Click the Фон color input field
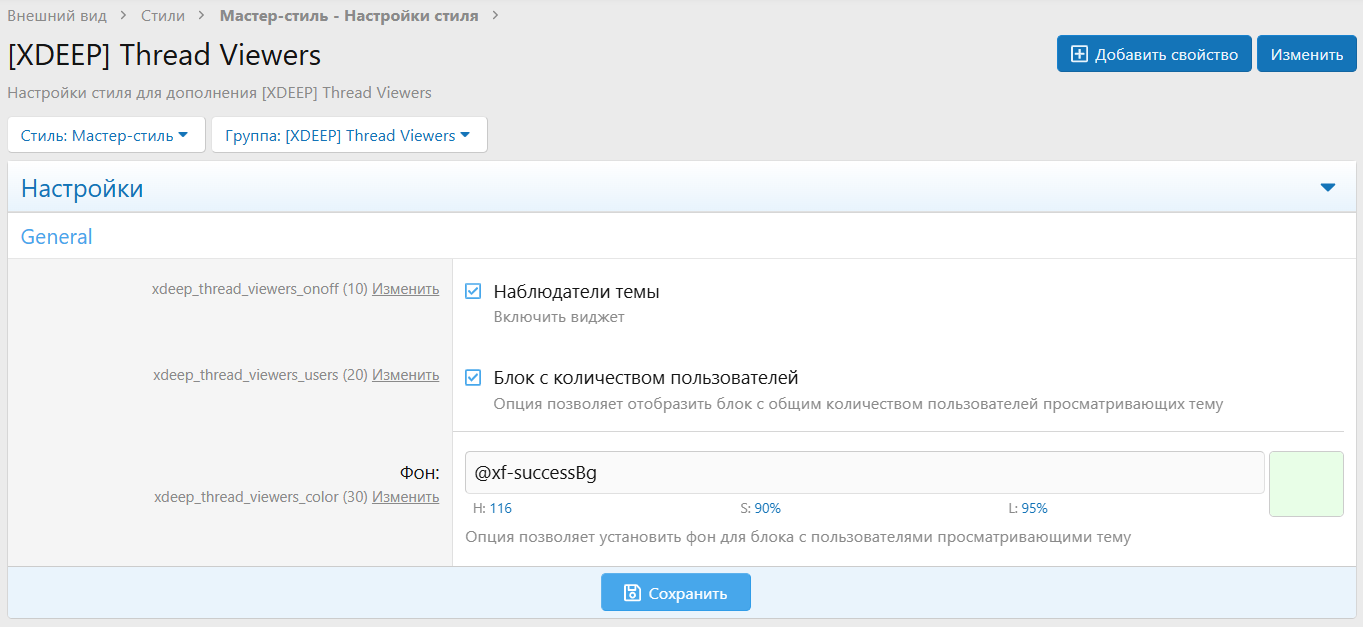The height and width of the screenshot is (627, 1363). click(x=864, y=473)
